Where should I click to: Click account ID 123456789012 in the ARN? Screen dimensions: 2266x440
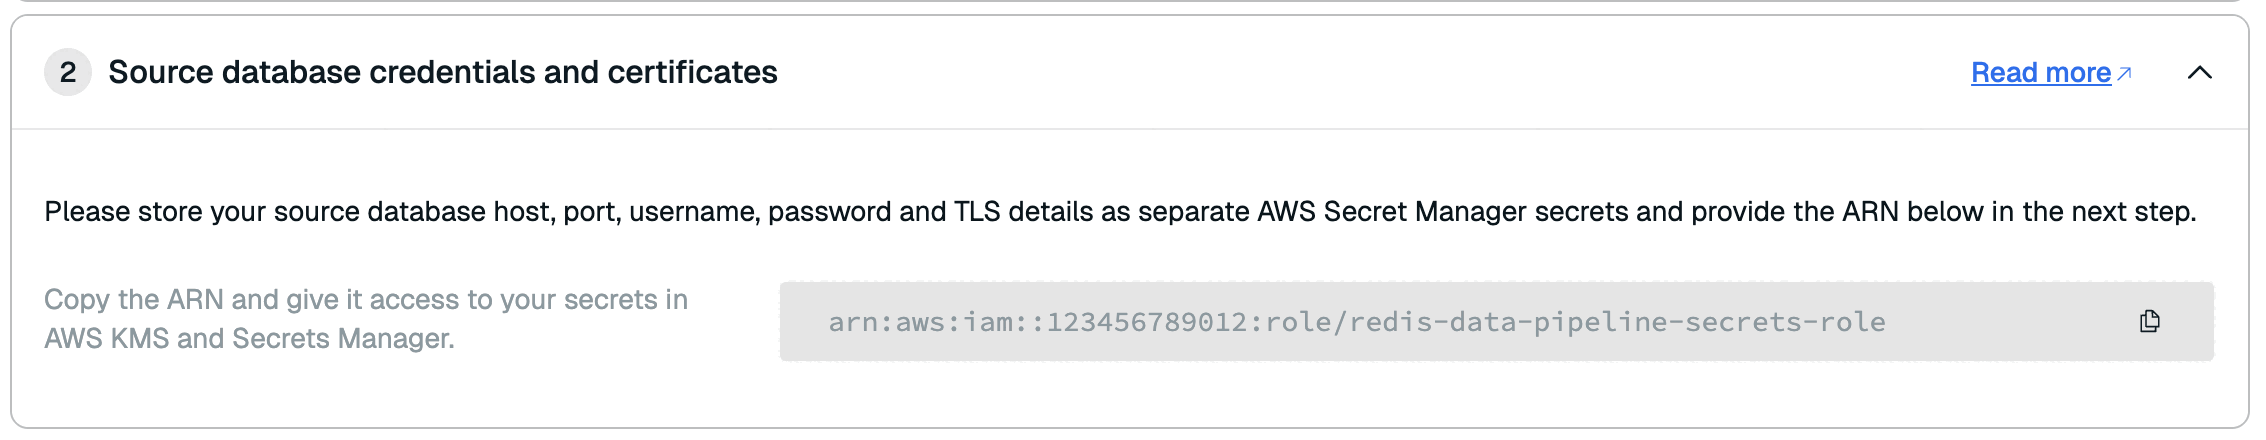[1155, 322]
